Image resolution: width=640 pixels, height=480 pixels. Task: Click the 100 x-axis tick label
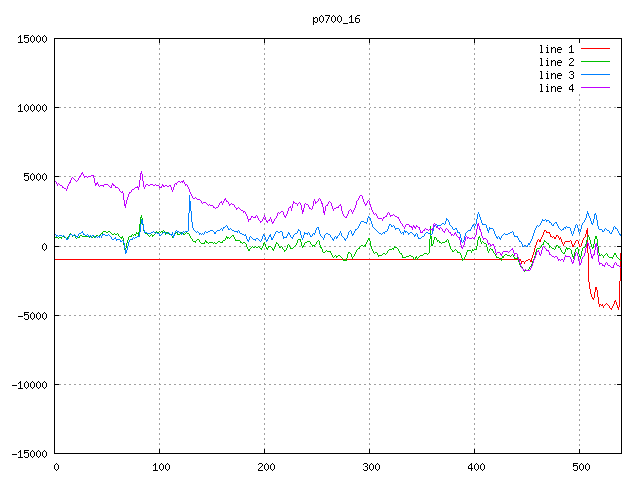coord(159,467)
